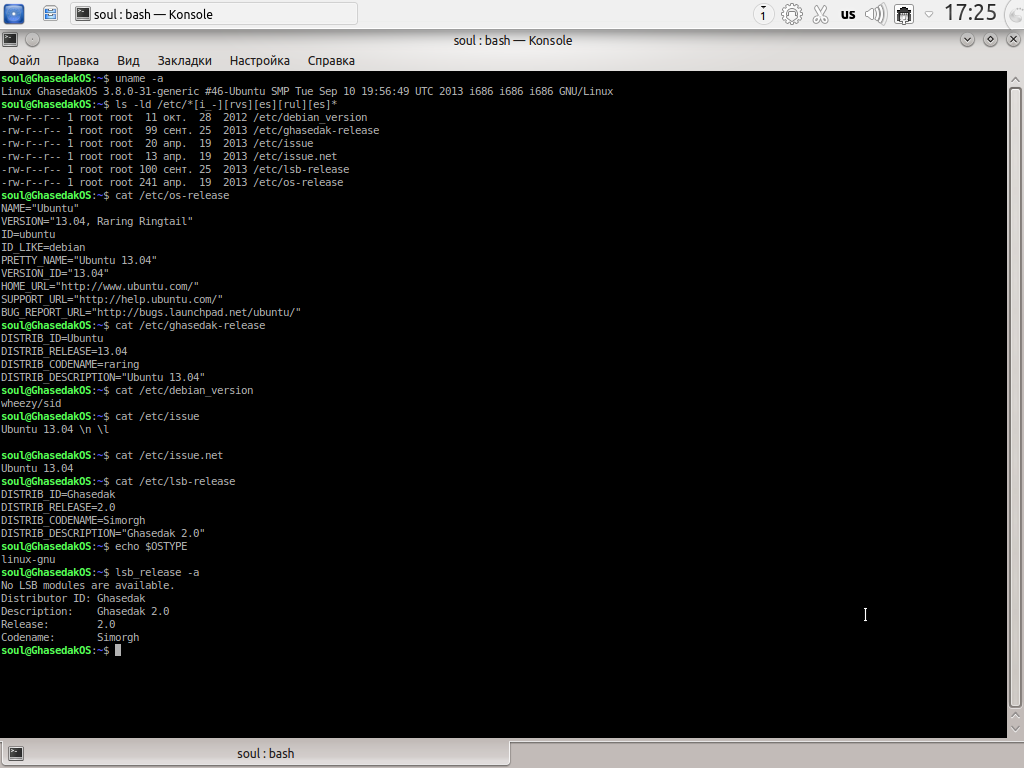Image resolution: width=1024 pixels, height=768 pixels.
Task: Open the wired network connection icon
Action: tap(904, 14)
